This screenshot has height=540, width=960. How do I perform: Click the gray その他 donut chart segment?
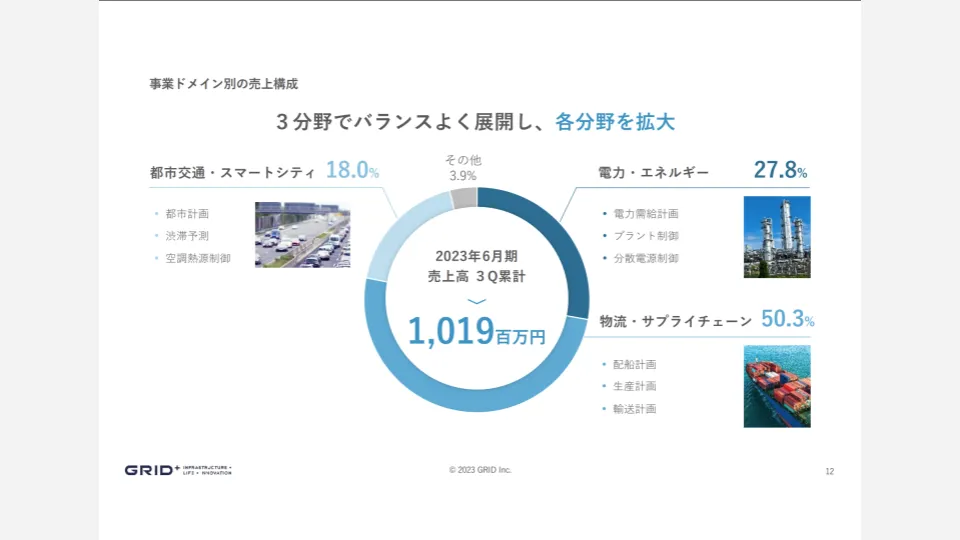(x=463, y=197)
